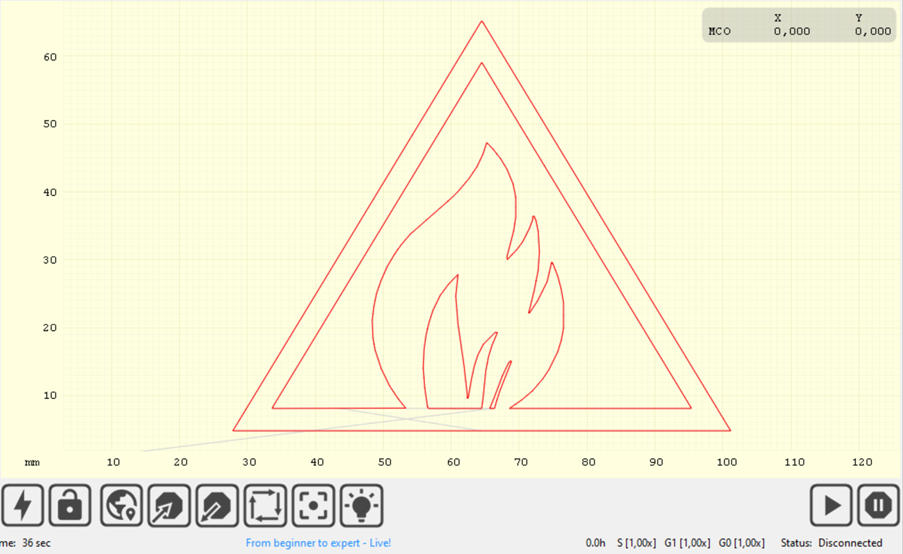Image resolution: width=903 pixels, height=554 pixels.
Task: Open the 'From beginner to expert - Live!' link
Action: coord(318,543)
